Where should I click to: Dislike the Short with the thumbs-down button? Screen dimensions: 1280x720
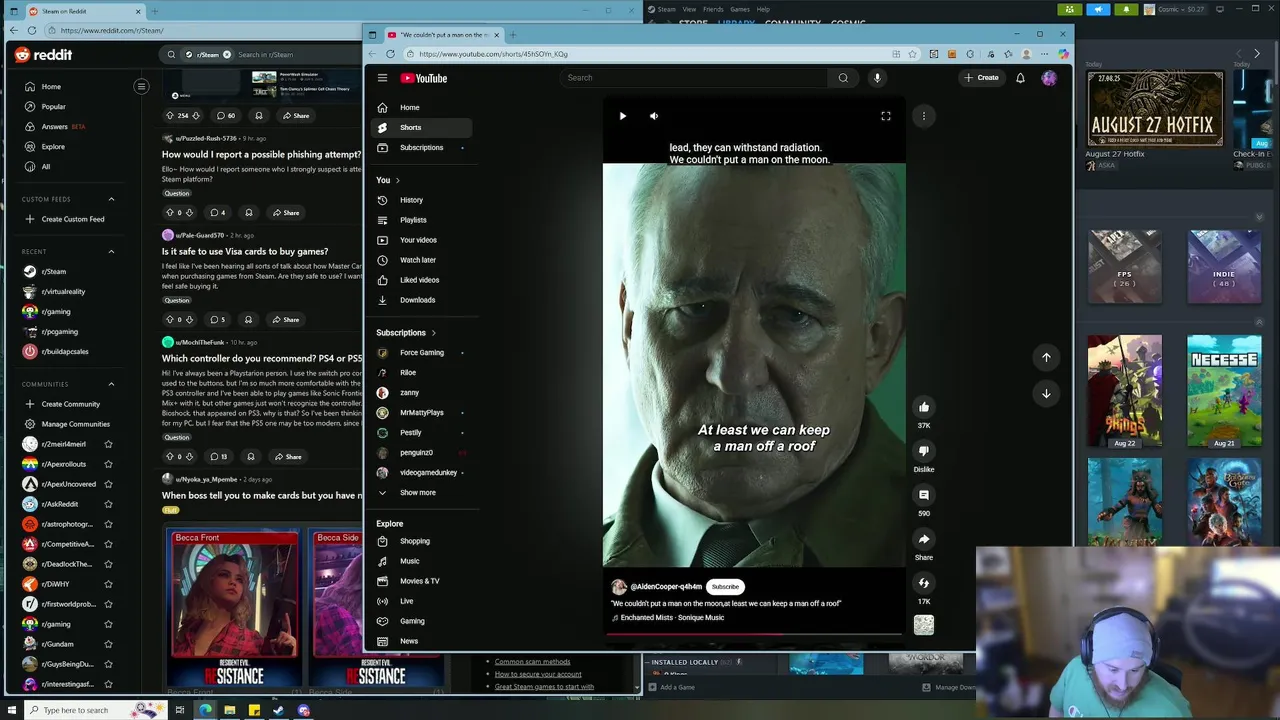[924, 451]
